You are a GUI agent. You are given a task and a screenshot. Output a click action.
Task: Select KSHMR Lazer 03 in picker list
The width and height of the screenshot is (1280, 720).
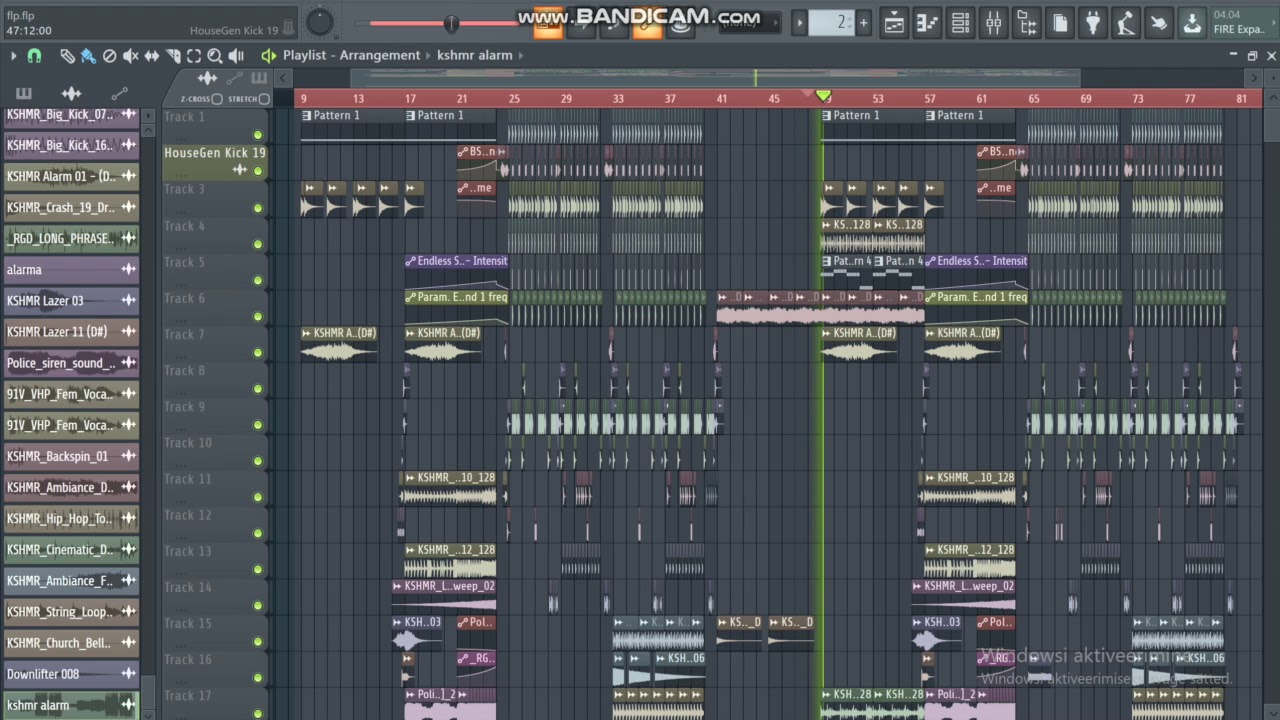coord(71,301)
